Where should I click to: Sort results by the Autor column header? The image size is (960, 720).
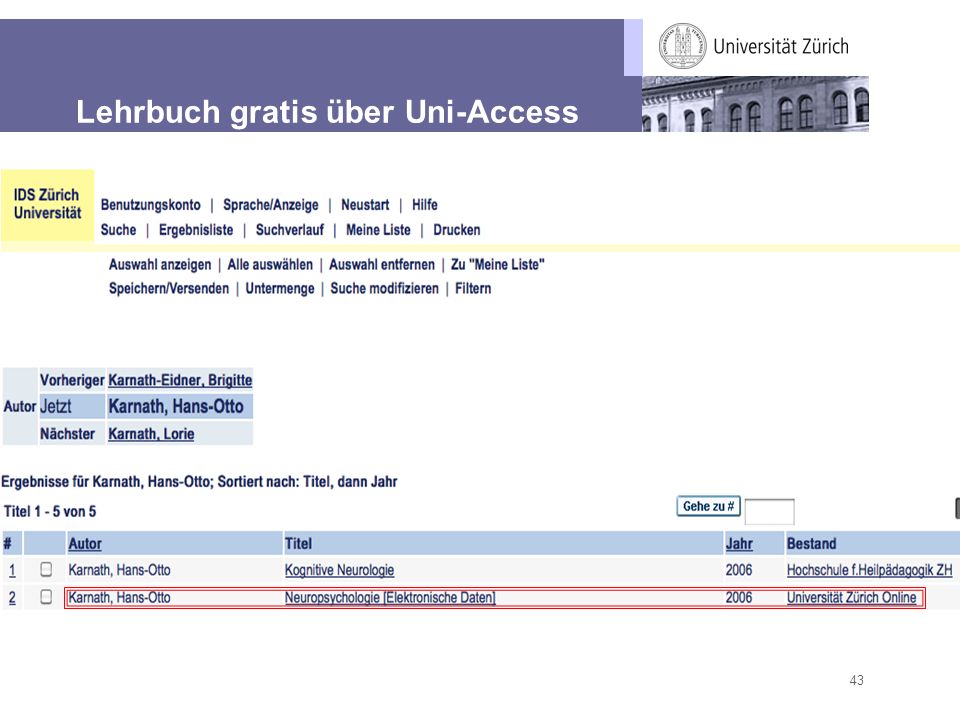(x=84, y=544)
